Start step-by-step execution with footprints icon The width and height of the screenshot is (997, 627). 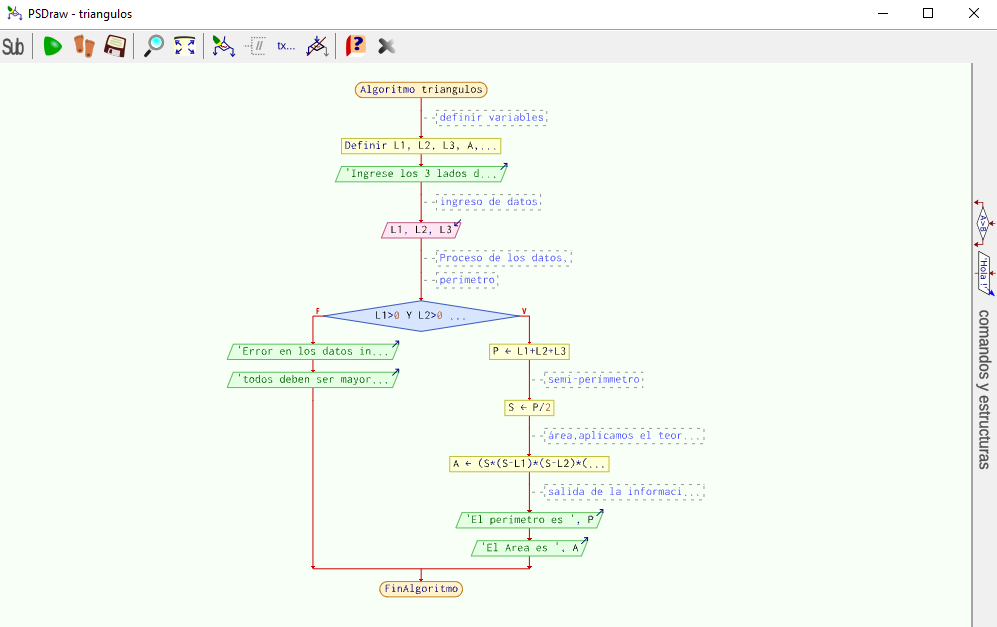tap(84, 46)
